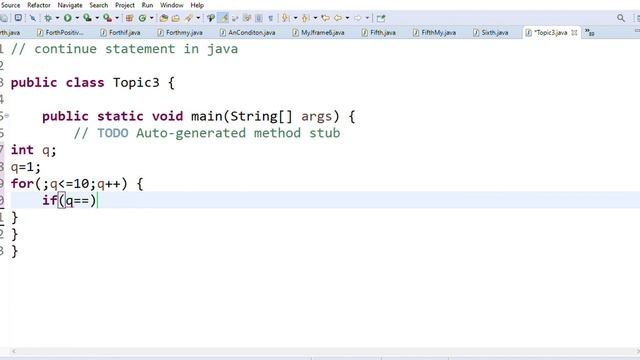Open the Back history dropdown arrow
The image size is (640, 360).
click(x=347, y=18)
